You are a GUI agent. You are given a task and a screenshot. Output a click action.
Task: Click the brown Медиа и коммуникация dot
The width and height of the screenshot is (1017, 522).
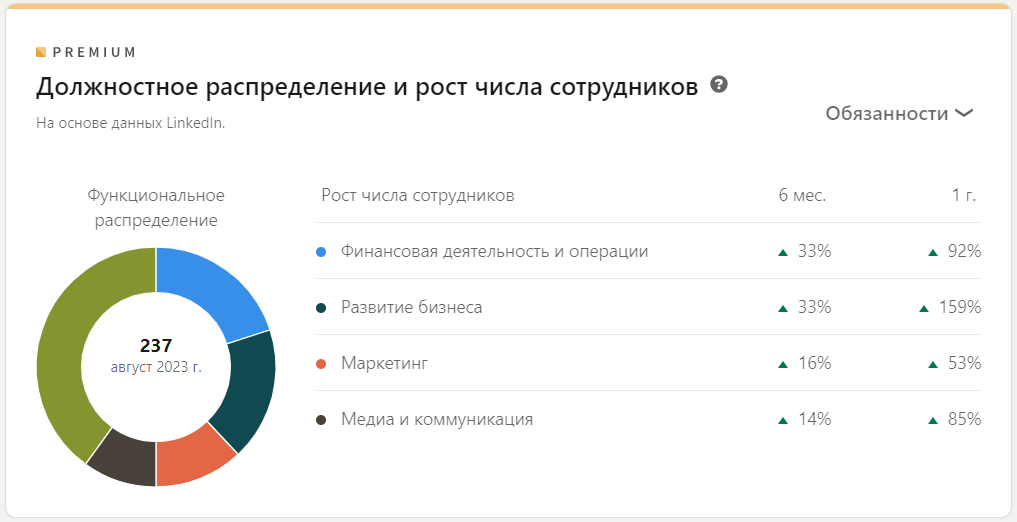(321, 420)
